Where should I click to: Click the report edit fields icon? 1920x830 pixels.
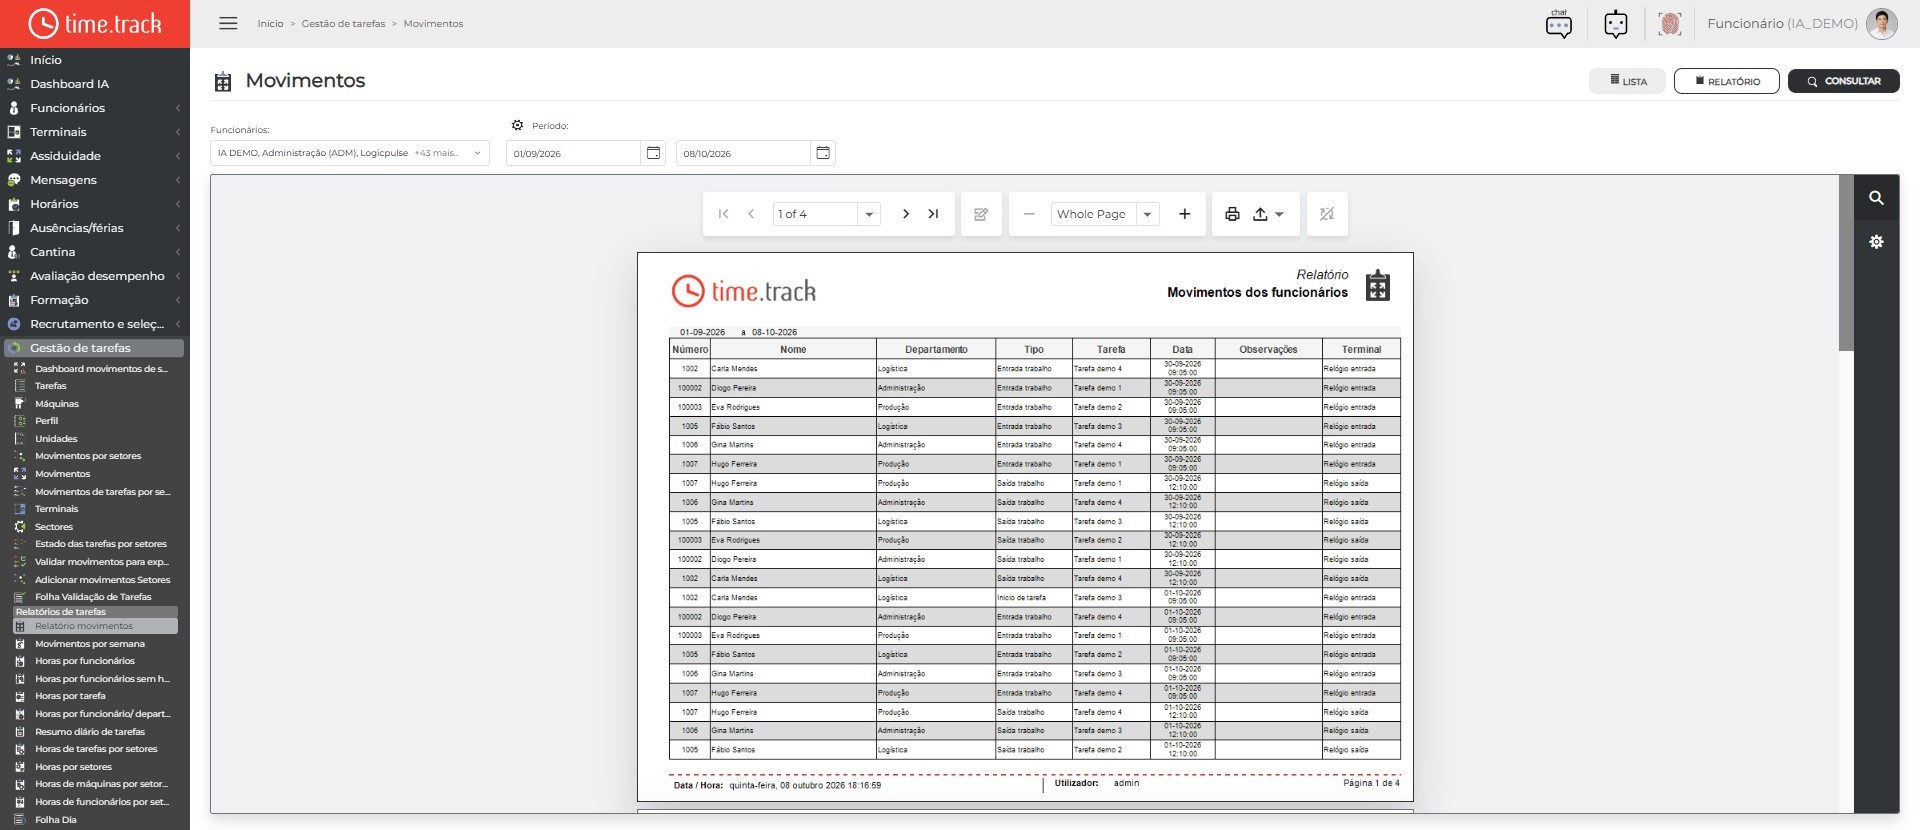click(981, 214)
